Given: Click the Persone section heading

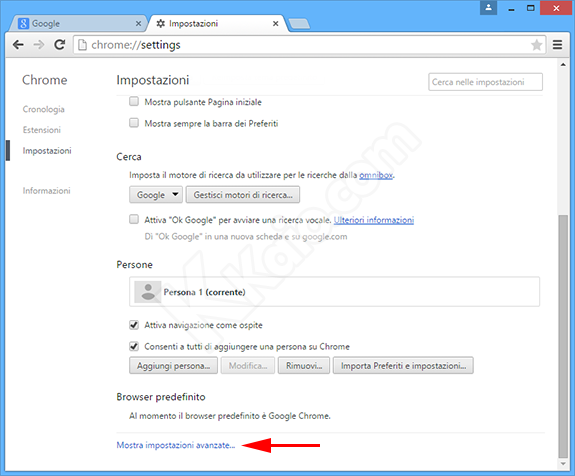Looking at the screenshot, I should tap(134, 265).
